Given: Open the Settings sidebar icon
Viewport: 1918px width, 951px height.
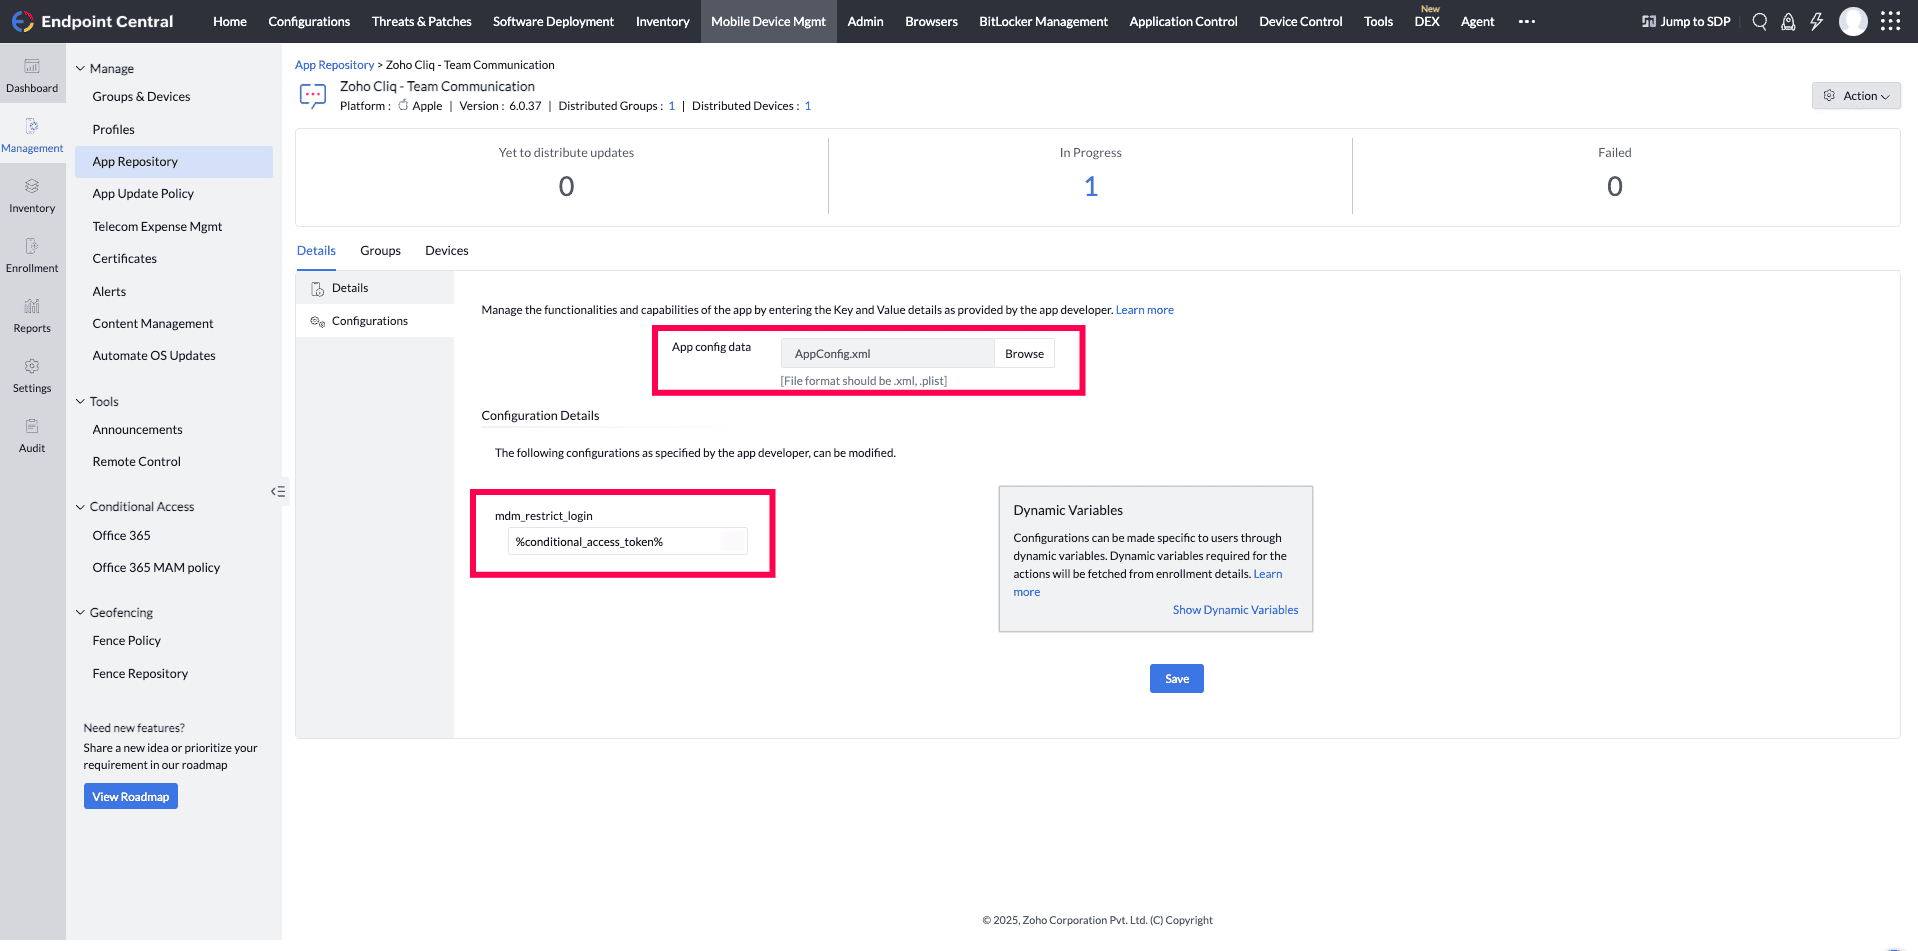Looking at the screenshot, I should point(32,376).
